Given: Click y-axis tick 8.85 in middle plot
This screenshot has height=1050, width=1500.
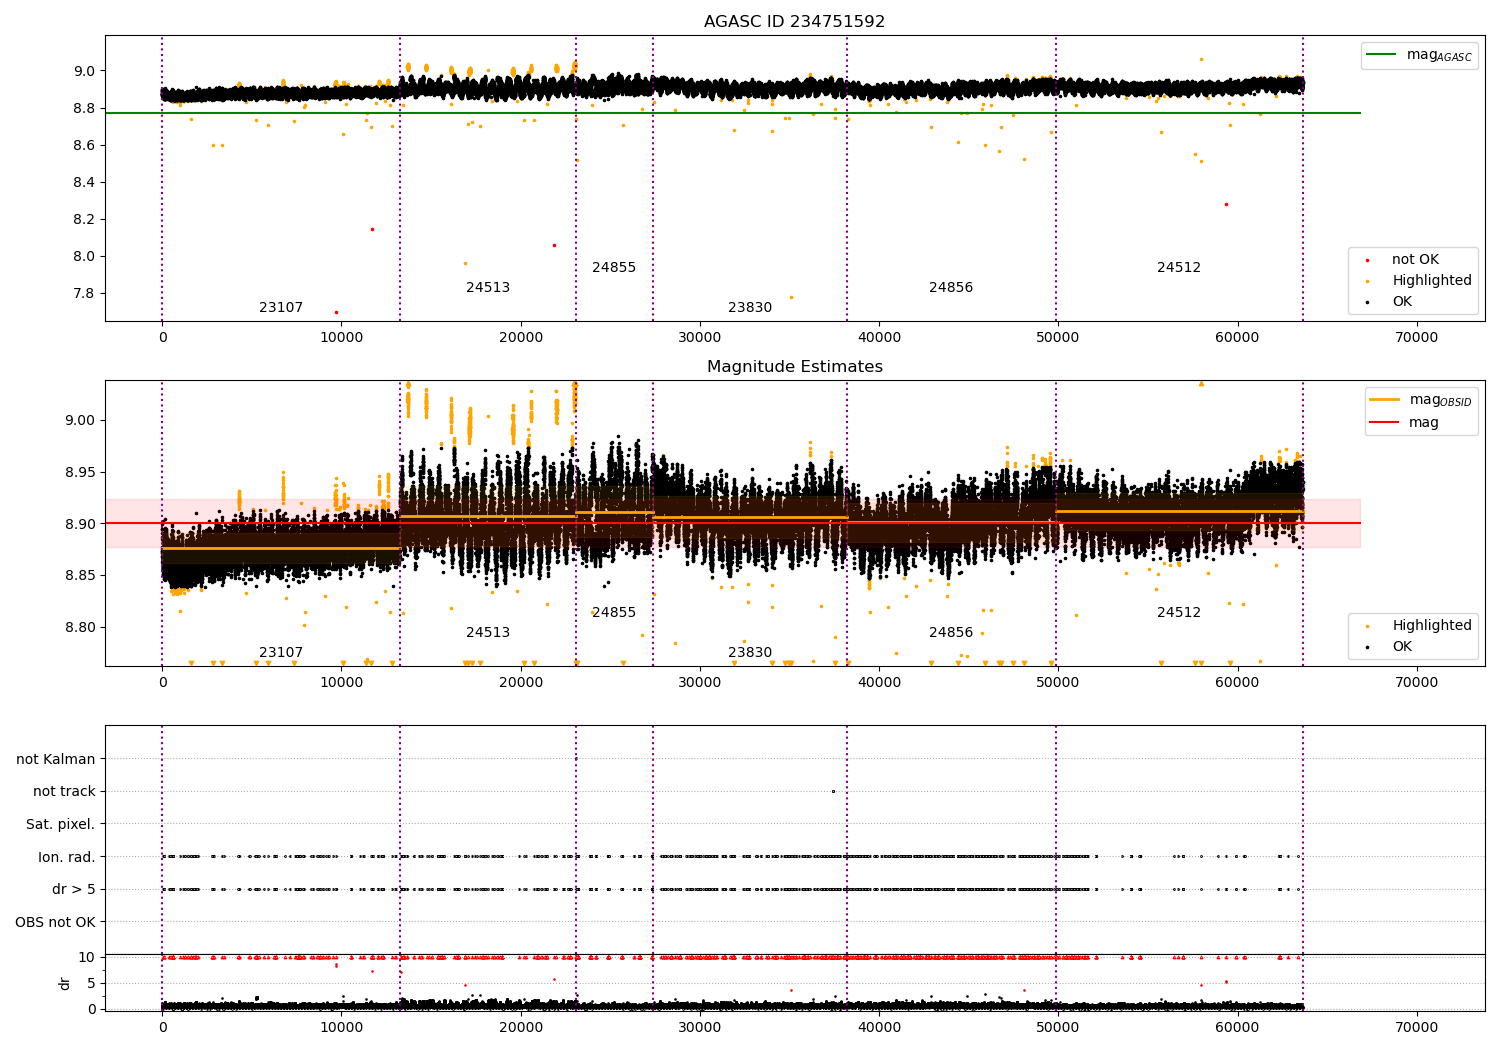Looking at the screenshot, I should pyautogui.click(x=79, y=576).
